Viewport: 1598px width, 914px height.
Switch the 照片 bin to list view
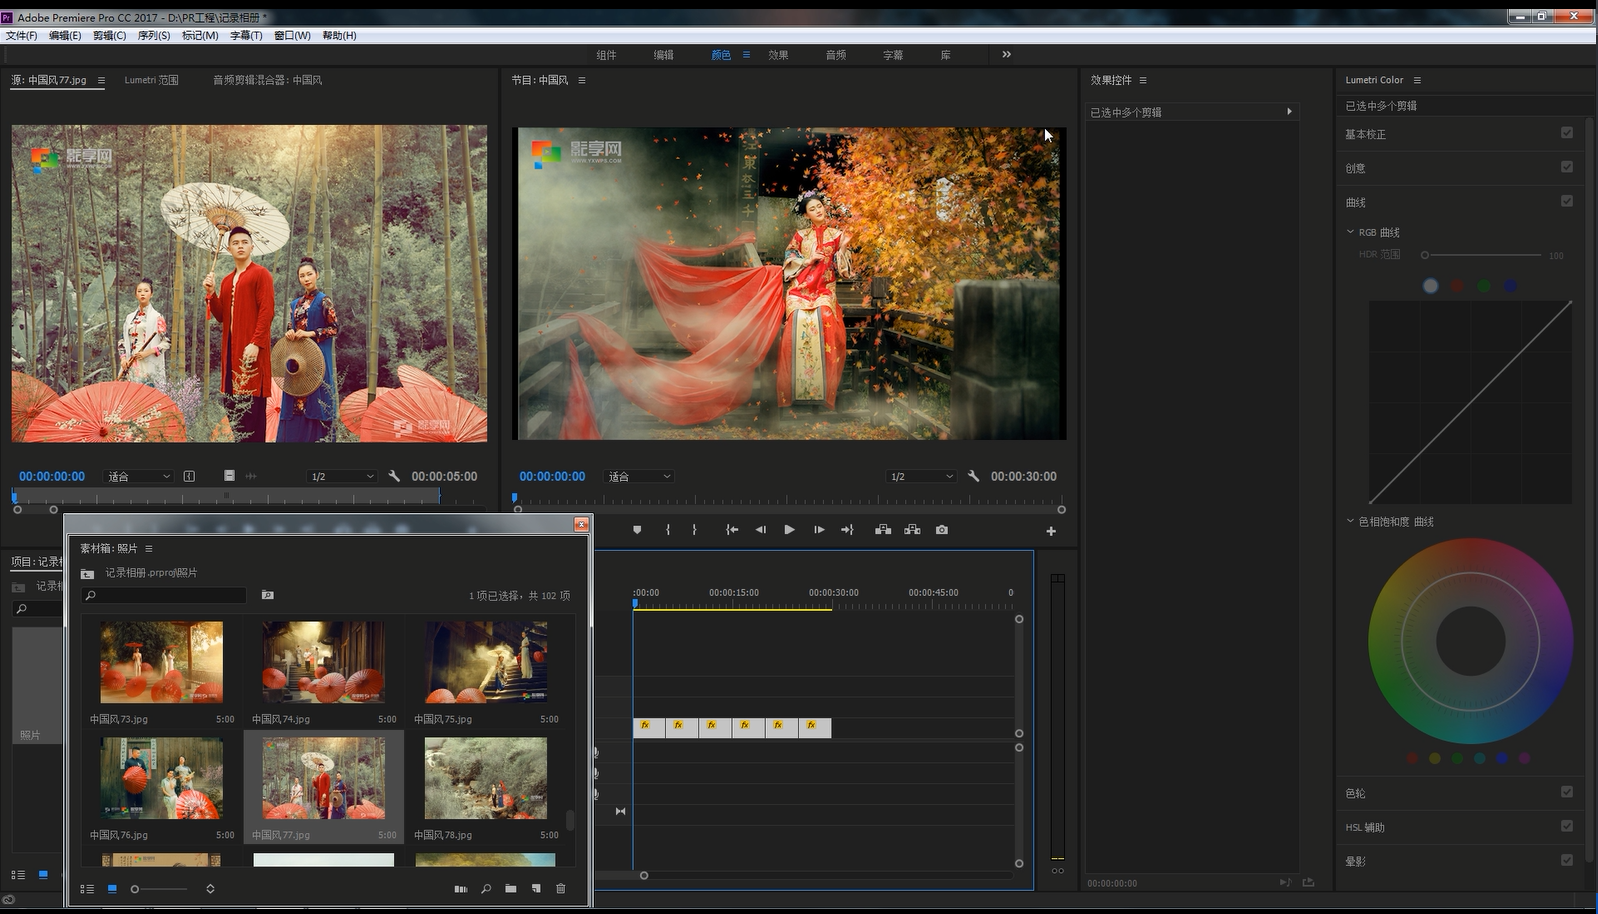click(87, 888)
